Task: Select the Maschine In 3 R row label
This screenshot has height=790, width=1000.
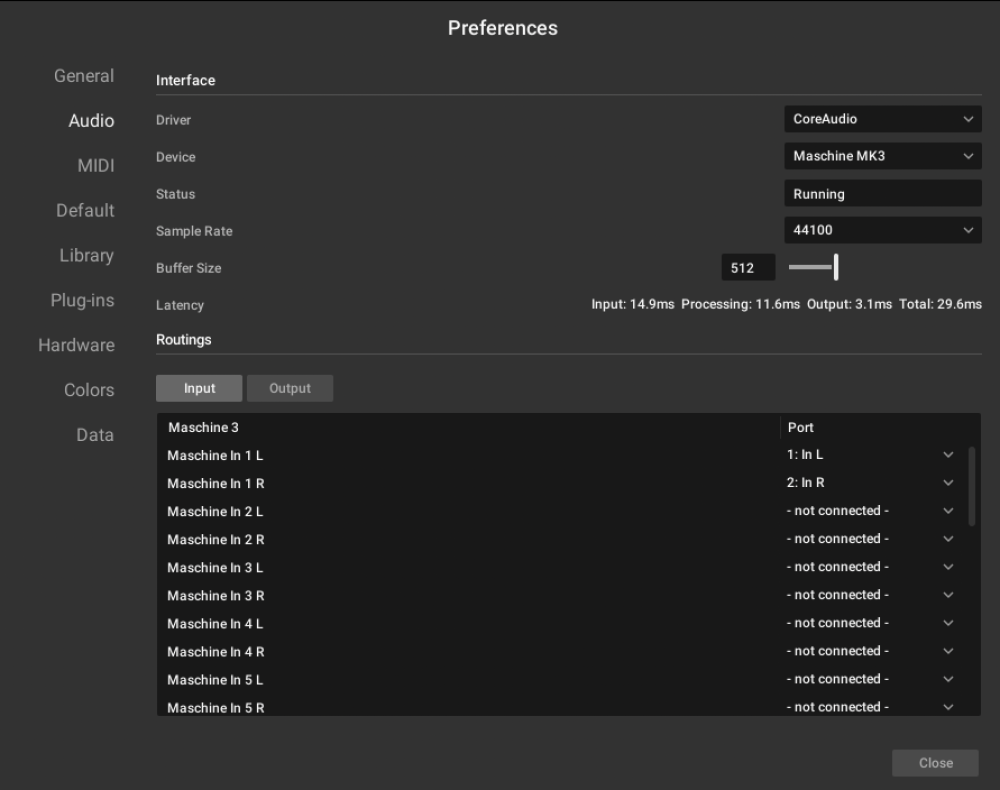Action: click(x=216, y=596)
